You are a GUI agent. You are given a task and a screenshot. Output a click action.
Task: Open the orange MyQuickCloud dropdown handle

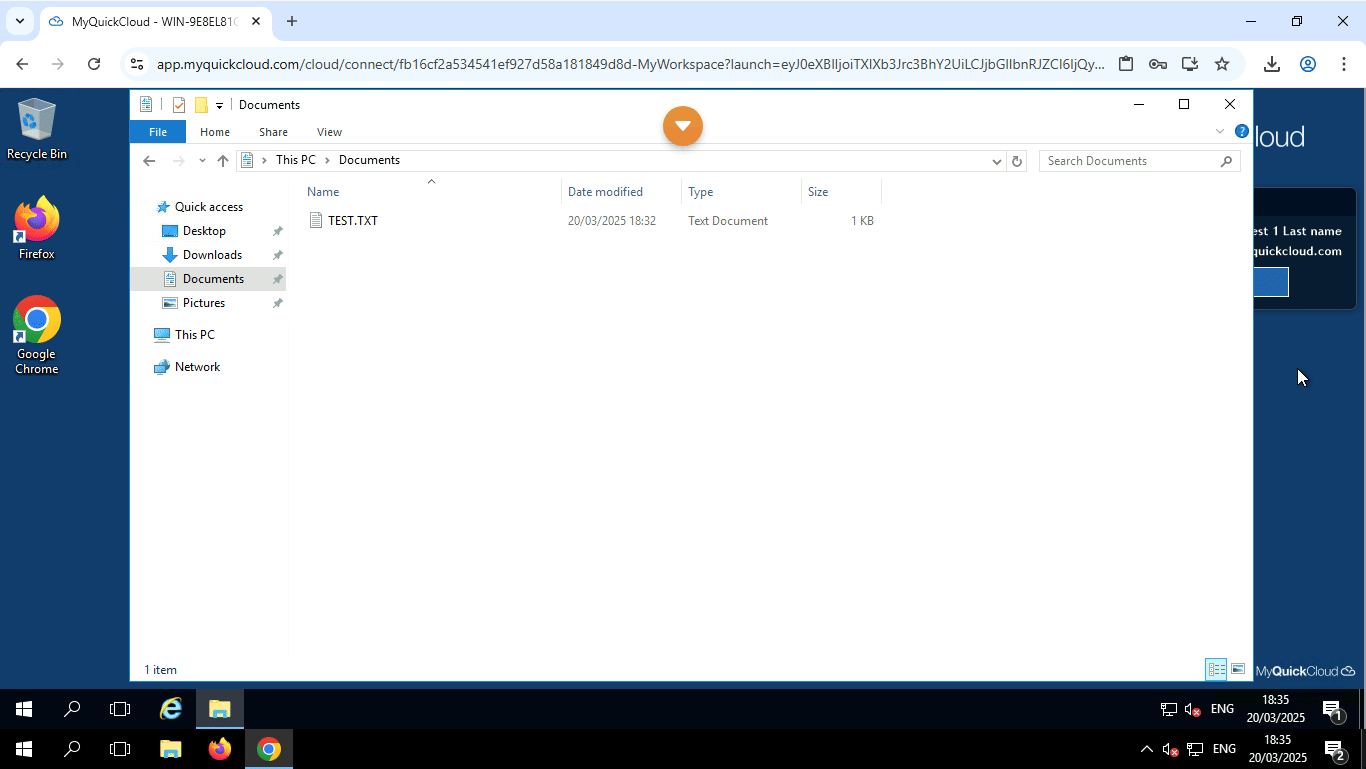[x=683, y=126]
